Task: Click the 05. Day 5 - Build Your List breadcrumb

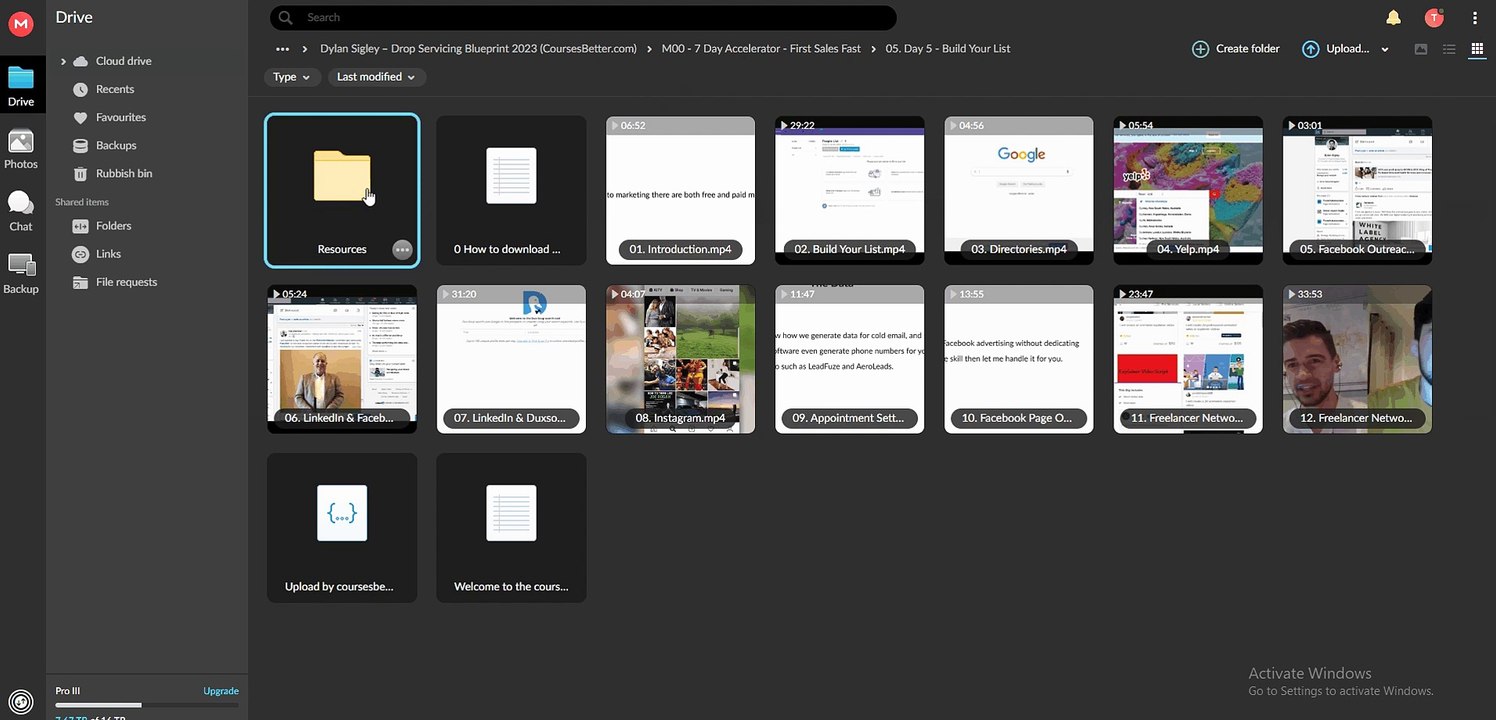Action: pyautogui.click(x=948, y=49)
